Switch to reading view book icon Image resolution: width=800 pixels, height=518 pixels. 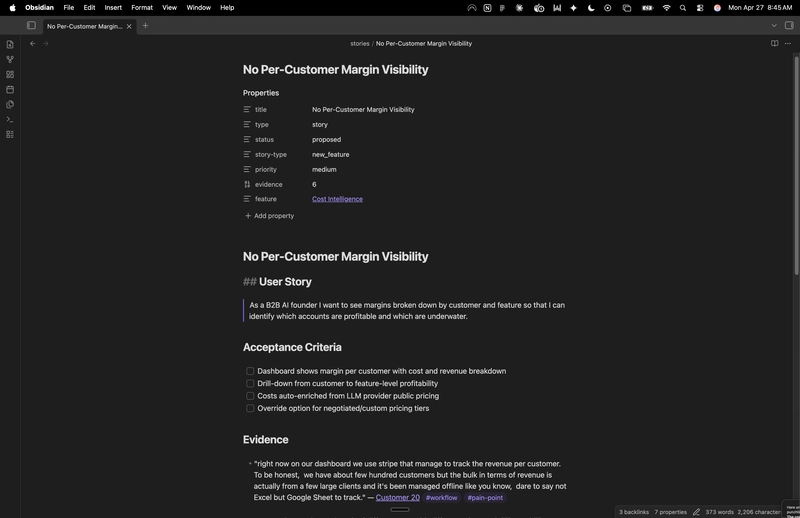tap(774, 43)
